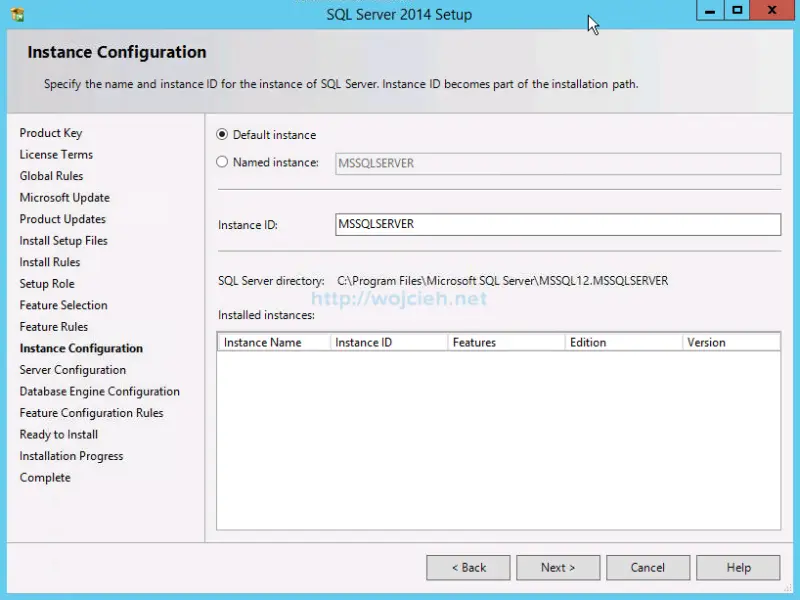The height and width of the screenshot is (600, 800).
Task: Select the Complete step
Action: point(44,477)
